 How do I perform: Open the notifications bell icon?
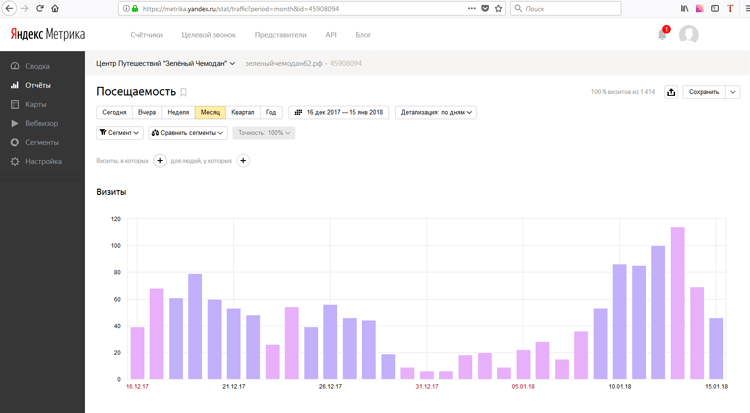661,35
